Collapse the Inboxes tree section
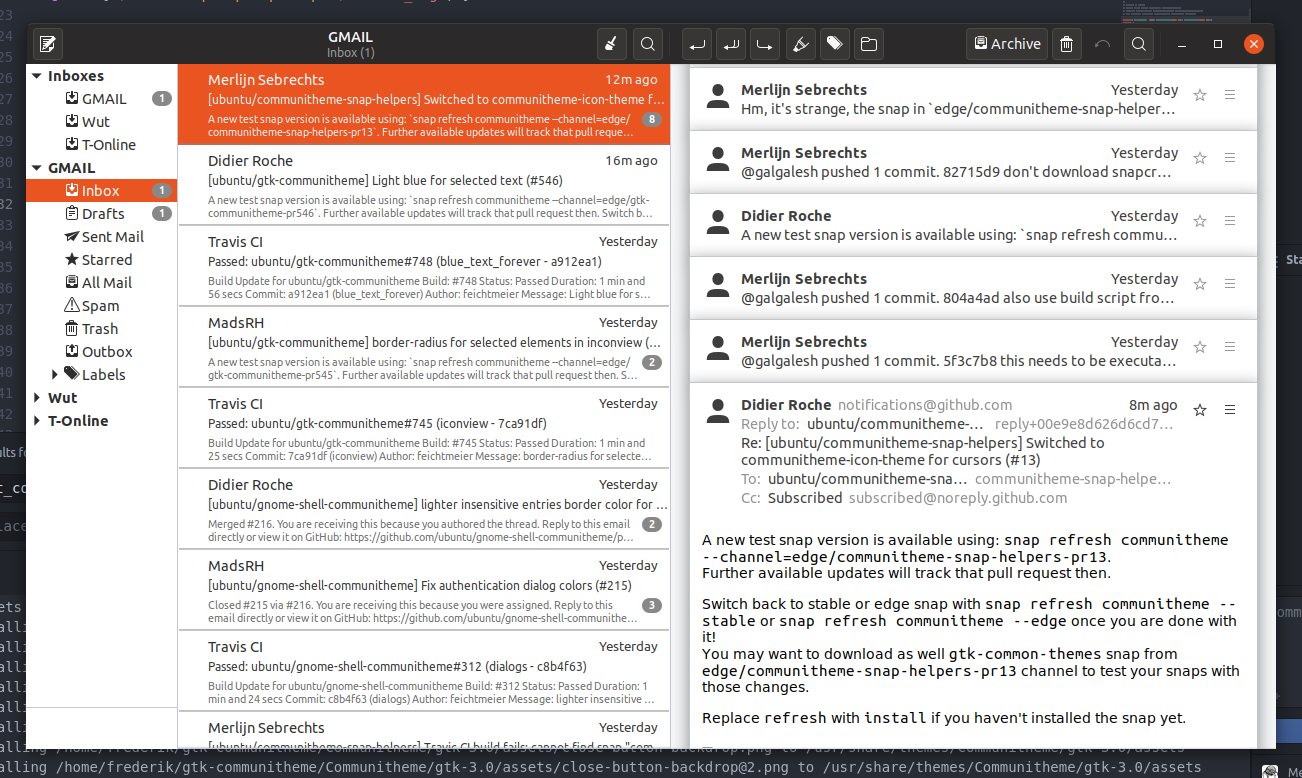Image resolution: width=1302 pixels, height=778 pixels. (37, 76)
